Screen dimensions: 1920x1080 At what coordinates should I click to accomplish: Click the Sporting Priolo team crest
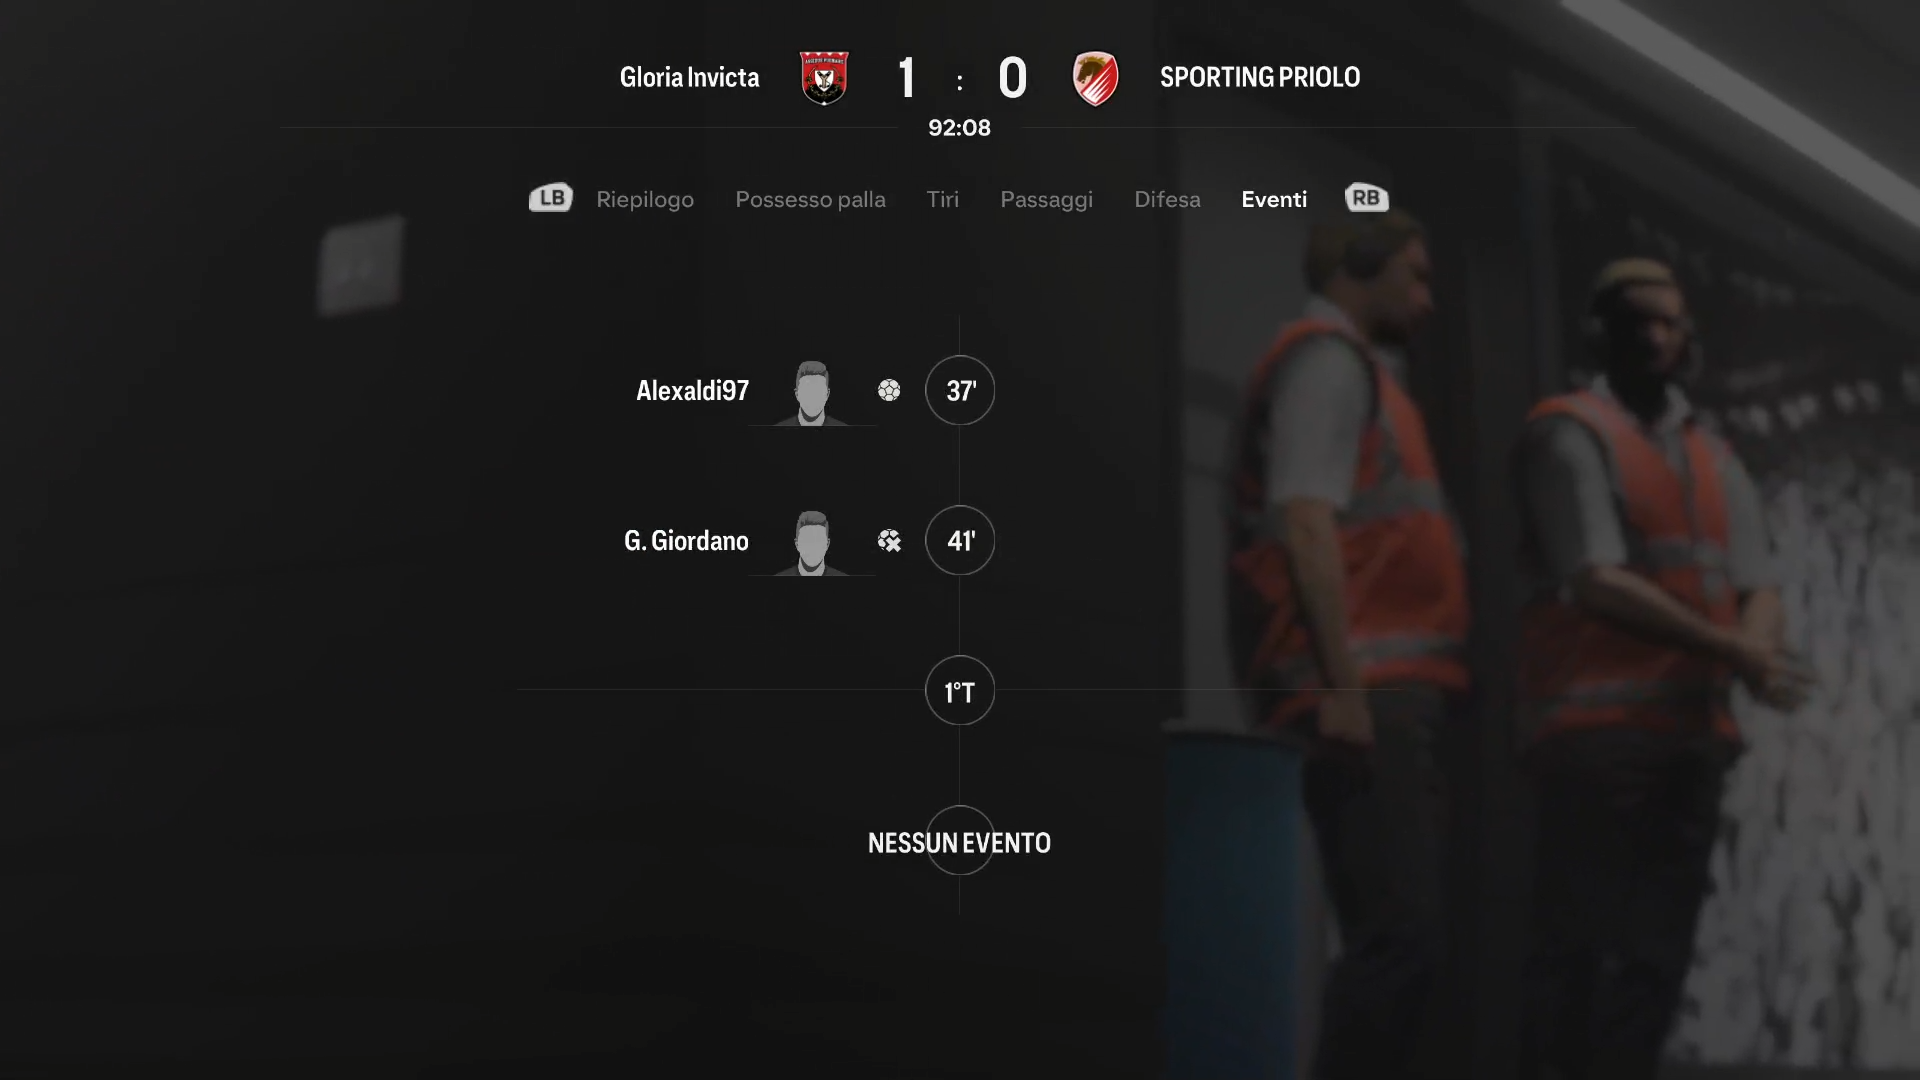pos(1095,78)
